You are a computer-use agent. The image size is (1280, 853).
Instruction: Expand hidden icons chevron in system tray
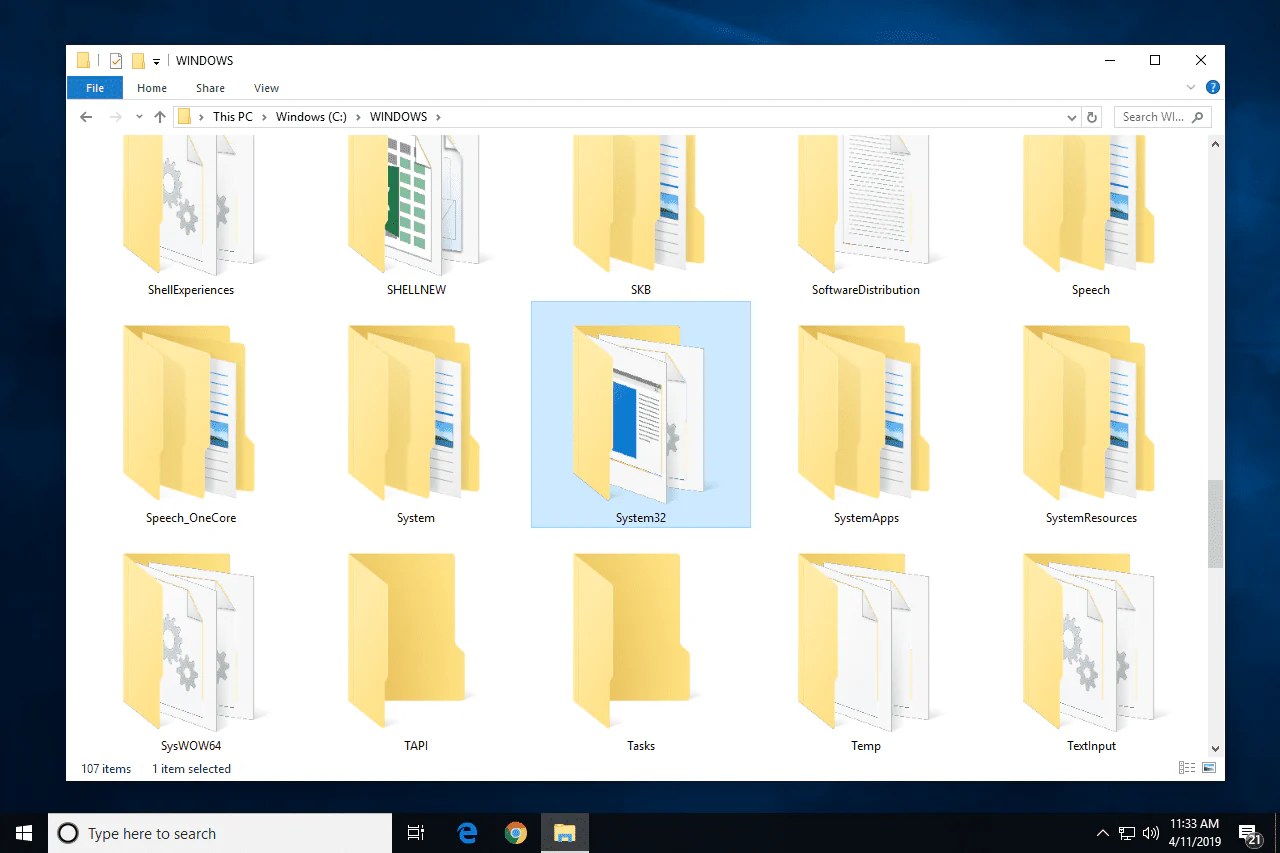click(1102, 832)
